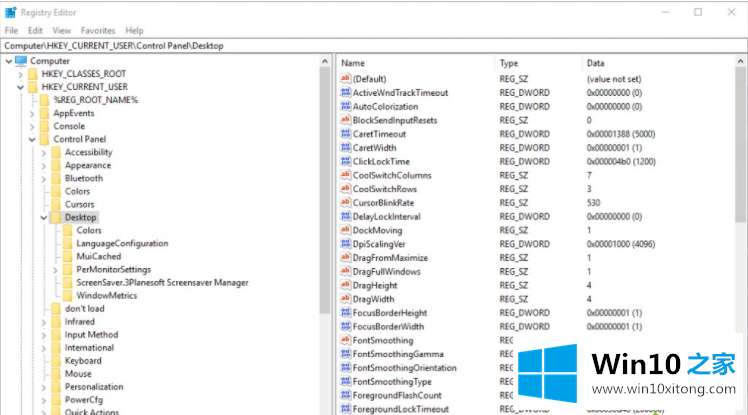Click the folder icon for Bluetooth key
Screen dimensions: 748x415
56,178
